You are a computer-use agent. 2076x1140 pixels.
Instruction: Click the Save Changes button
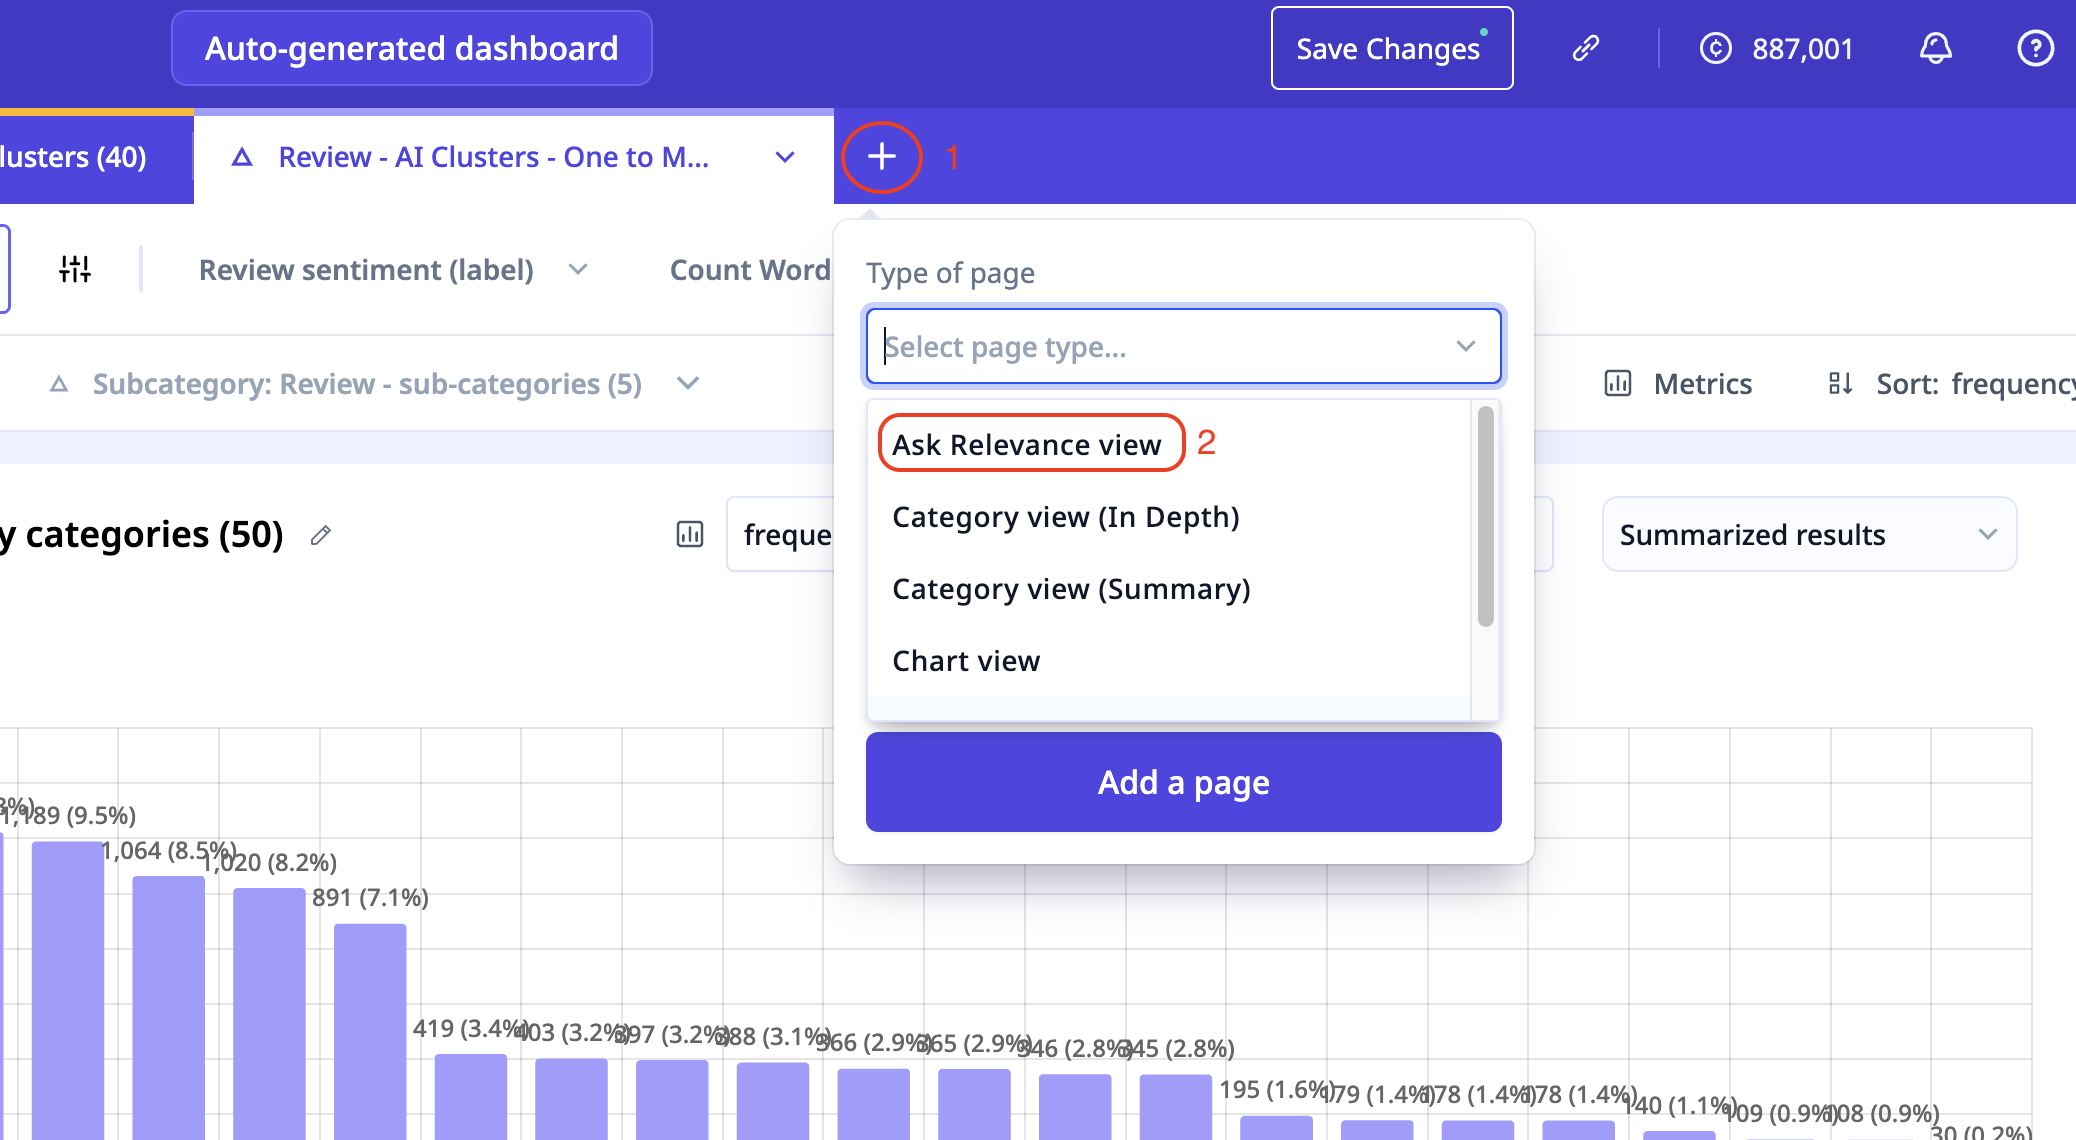tap(1391, 49)
